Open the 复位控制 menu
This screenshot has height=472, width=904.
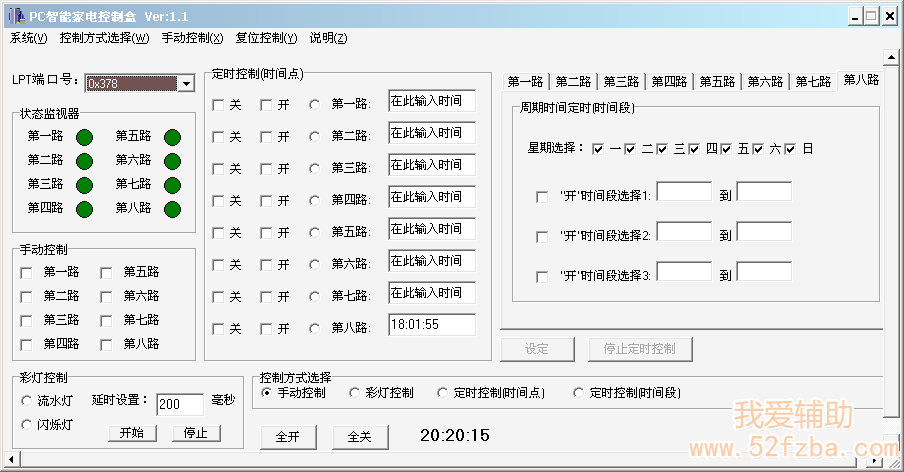tap(266, 38)
